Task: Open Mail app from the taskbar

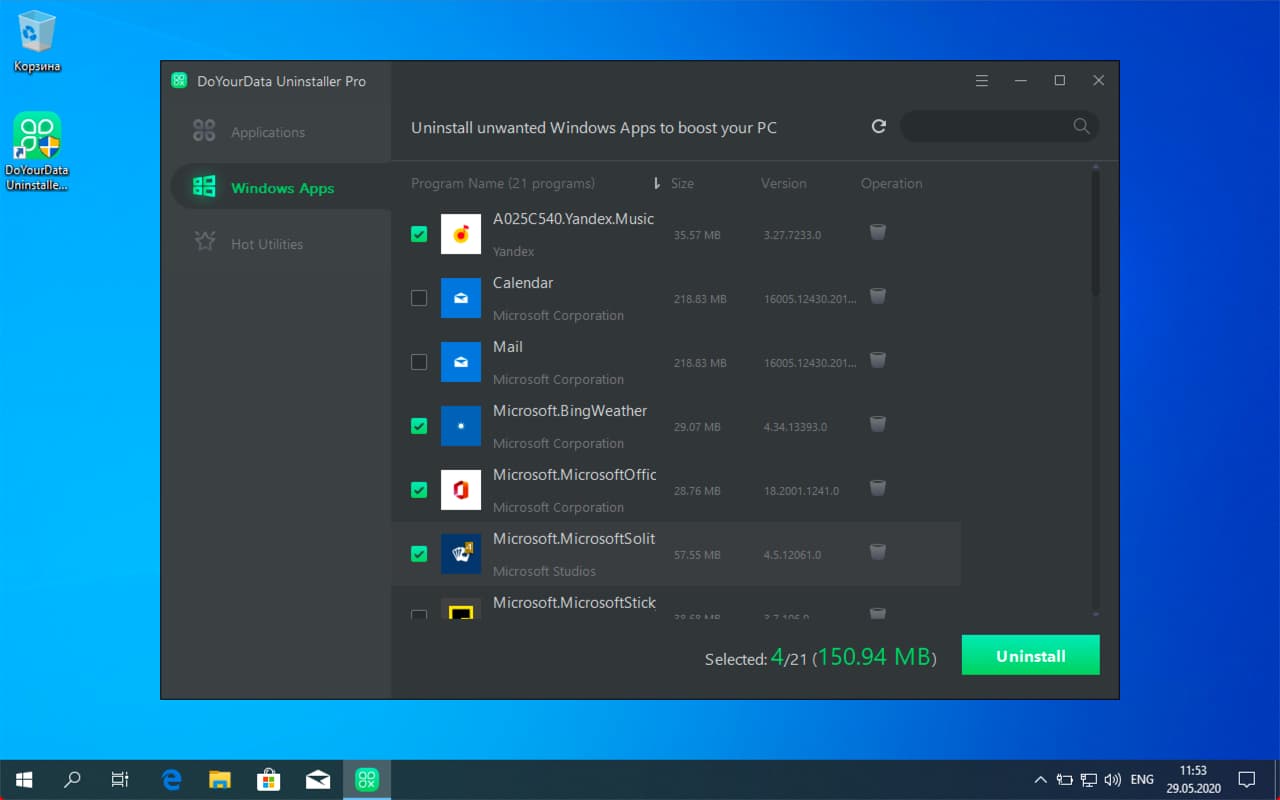Action: pyautogui.click(x=318, y=779)
